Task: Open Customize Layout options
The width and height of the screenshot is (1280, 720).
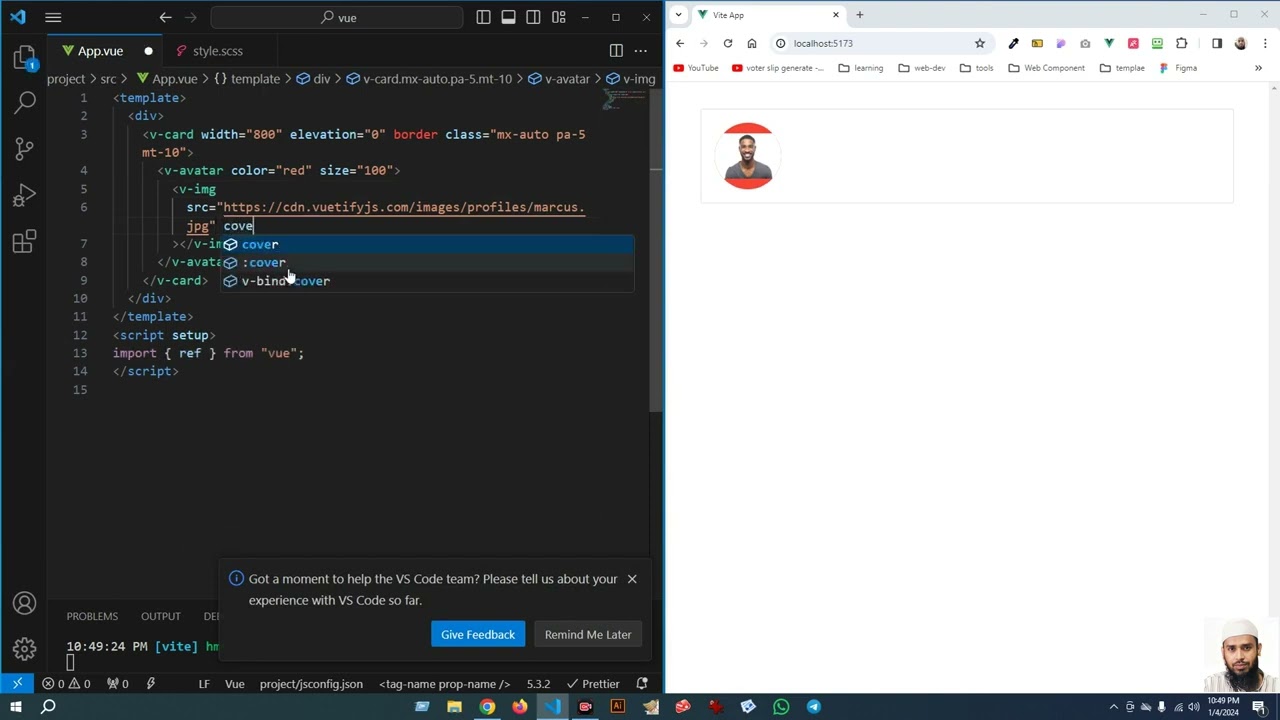Action: tap(559, 17)
